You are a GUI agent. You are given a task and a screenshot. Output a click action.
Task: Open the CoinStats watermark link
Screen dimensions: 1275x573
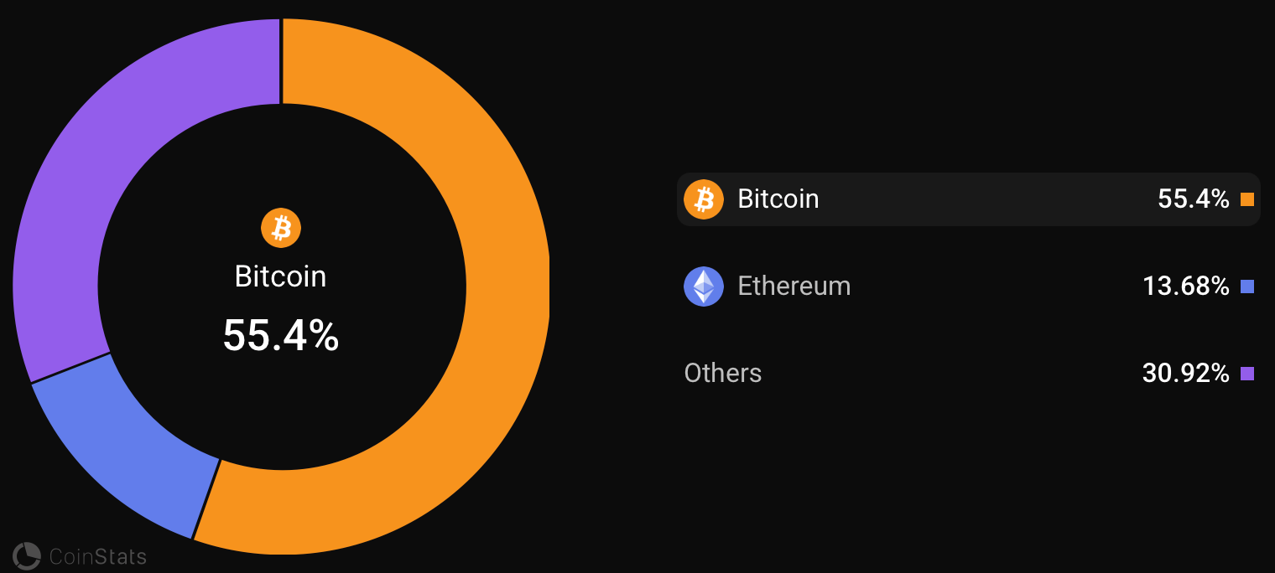[97, 557]
